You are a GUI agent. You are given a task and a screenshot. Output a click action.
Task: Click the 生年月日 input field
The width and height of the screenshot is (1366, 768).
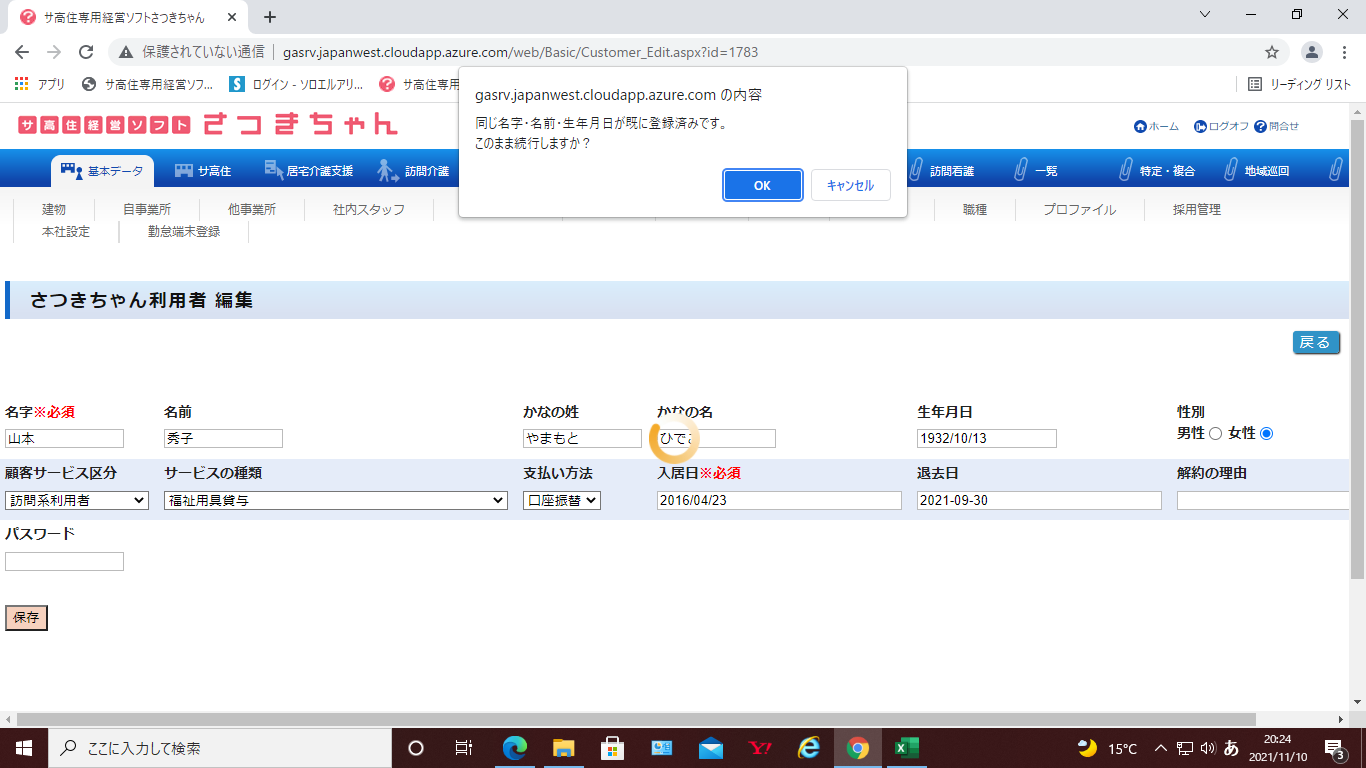pos(986,439)
